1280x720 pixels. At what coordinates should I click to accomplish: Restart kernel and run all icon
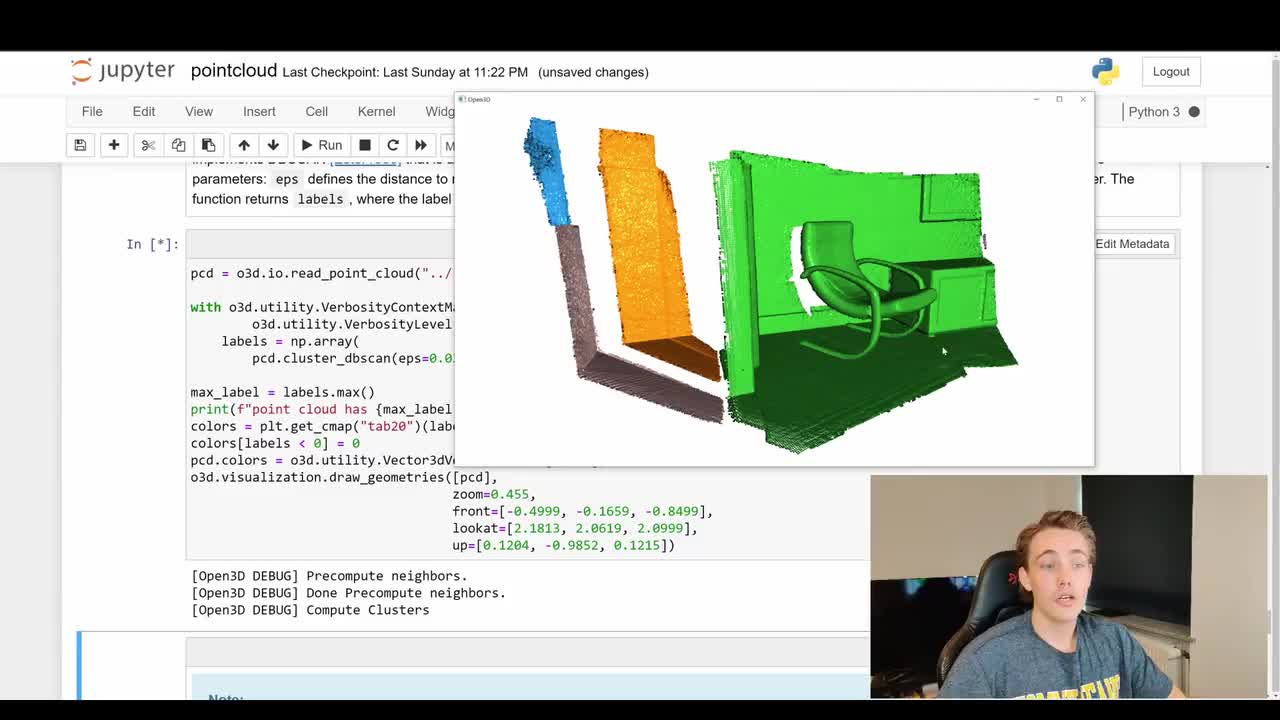(x=421, y=145)
